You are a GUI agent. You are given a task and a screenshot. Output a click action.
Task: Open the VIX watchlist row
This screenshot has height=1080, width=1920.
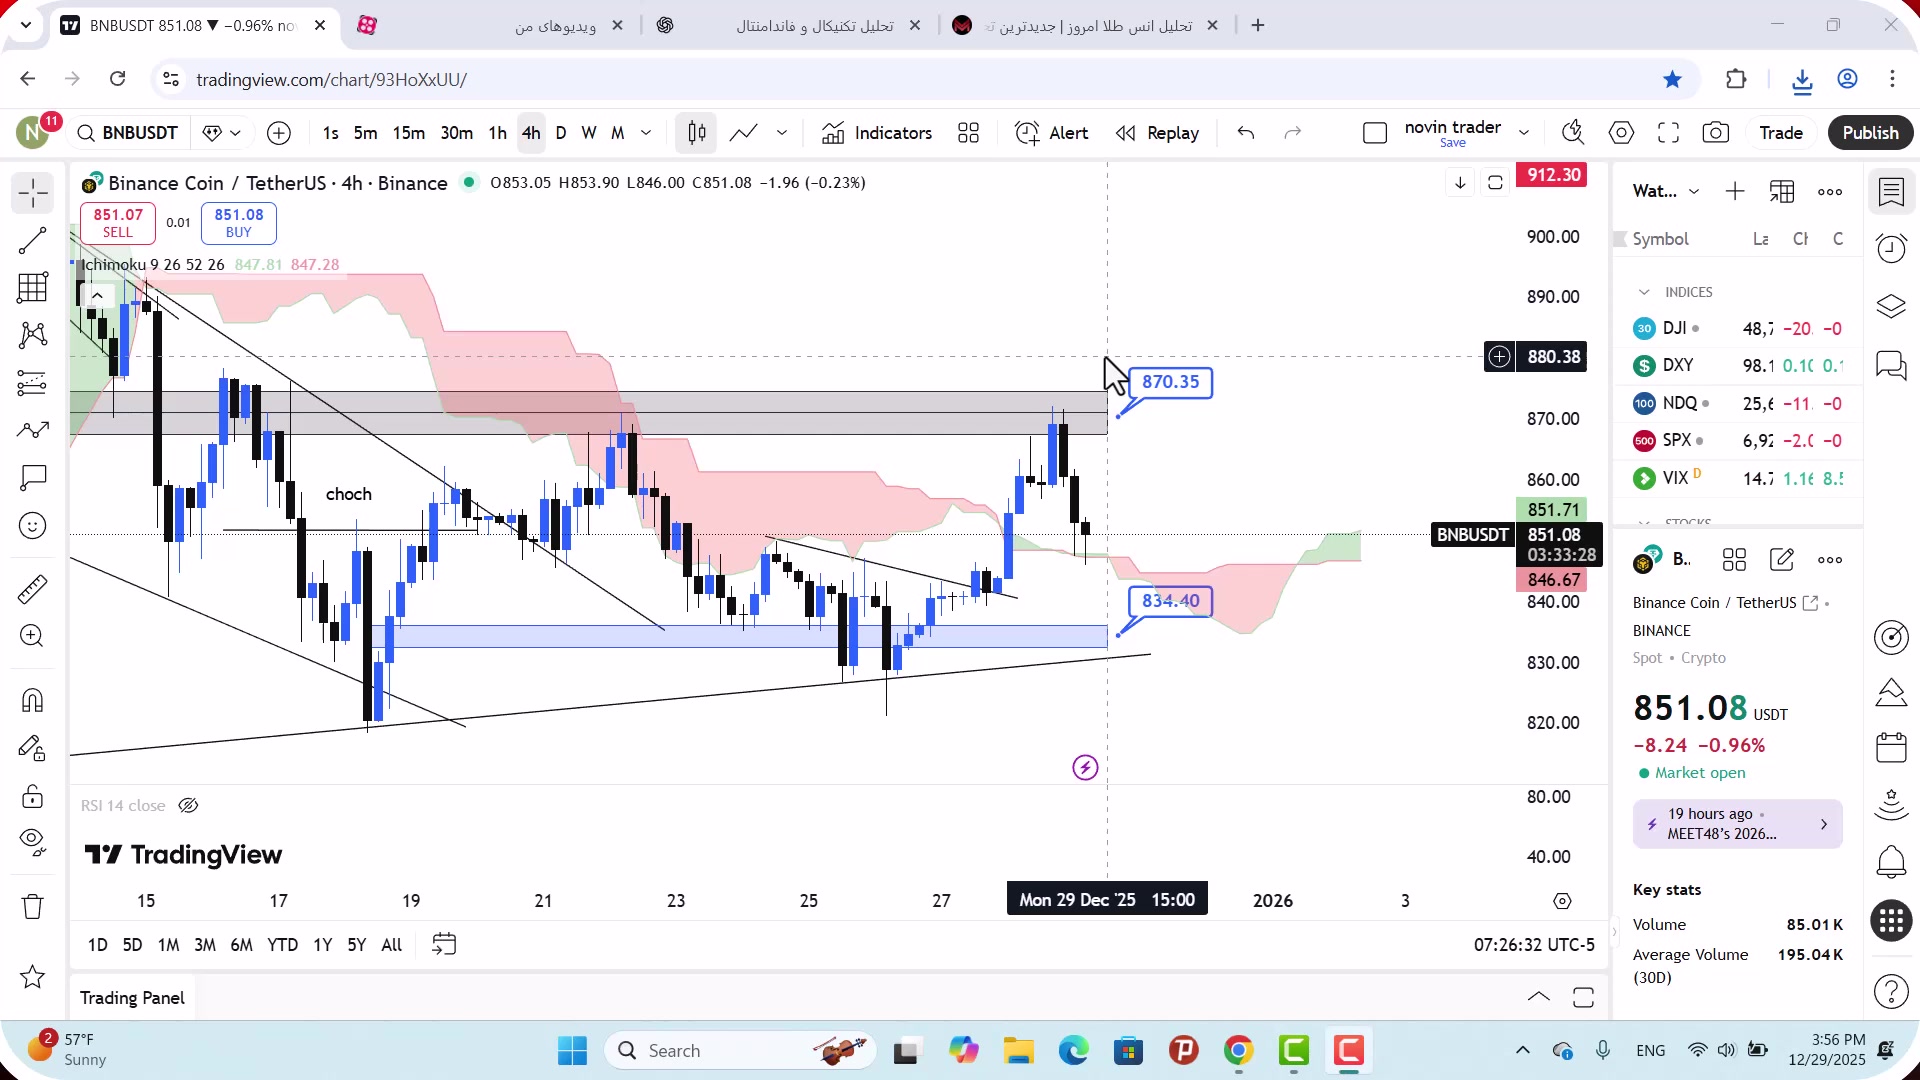click(1738, 478)
